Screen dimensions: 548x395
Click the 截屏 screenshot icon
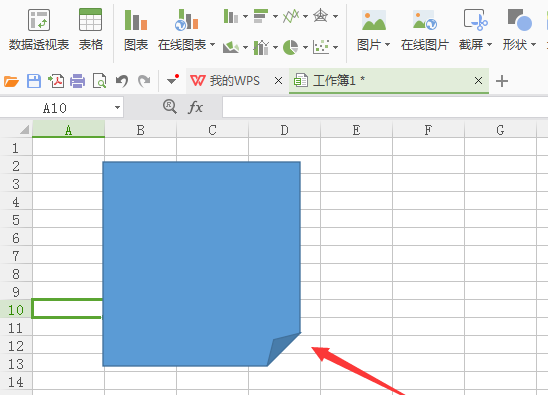coord(475,19)
